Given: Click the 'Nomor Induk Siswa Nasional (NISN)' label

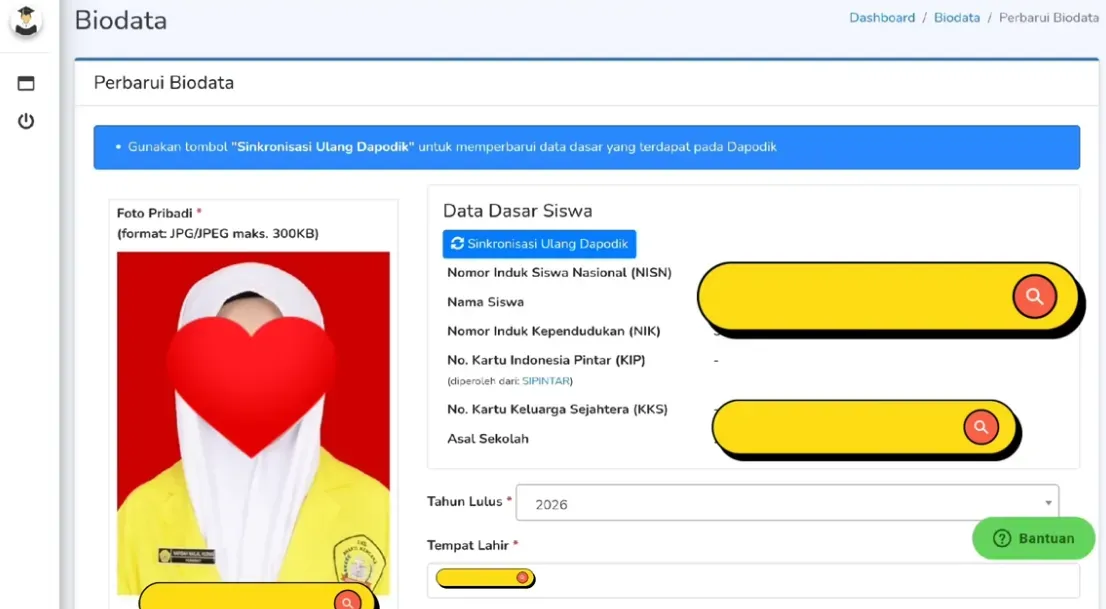Looking at the screenshot, I should (559, 272).
